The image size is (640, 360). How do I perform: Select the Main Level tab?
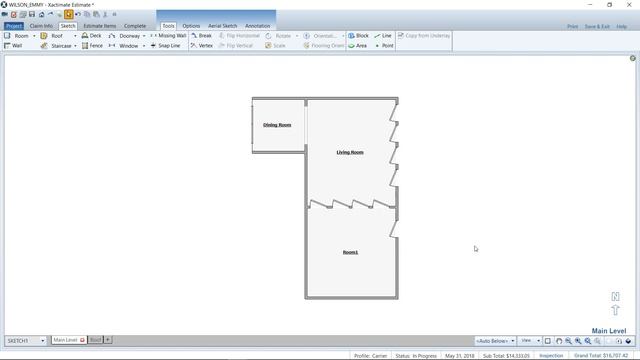(68, 340)
